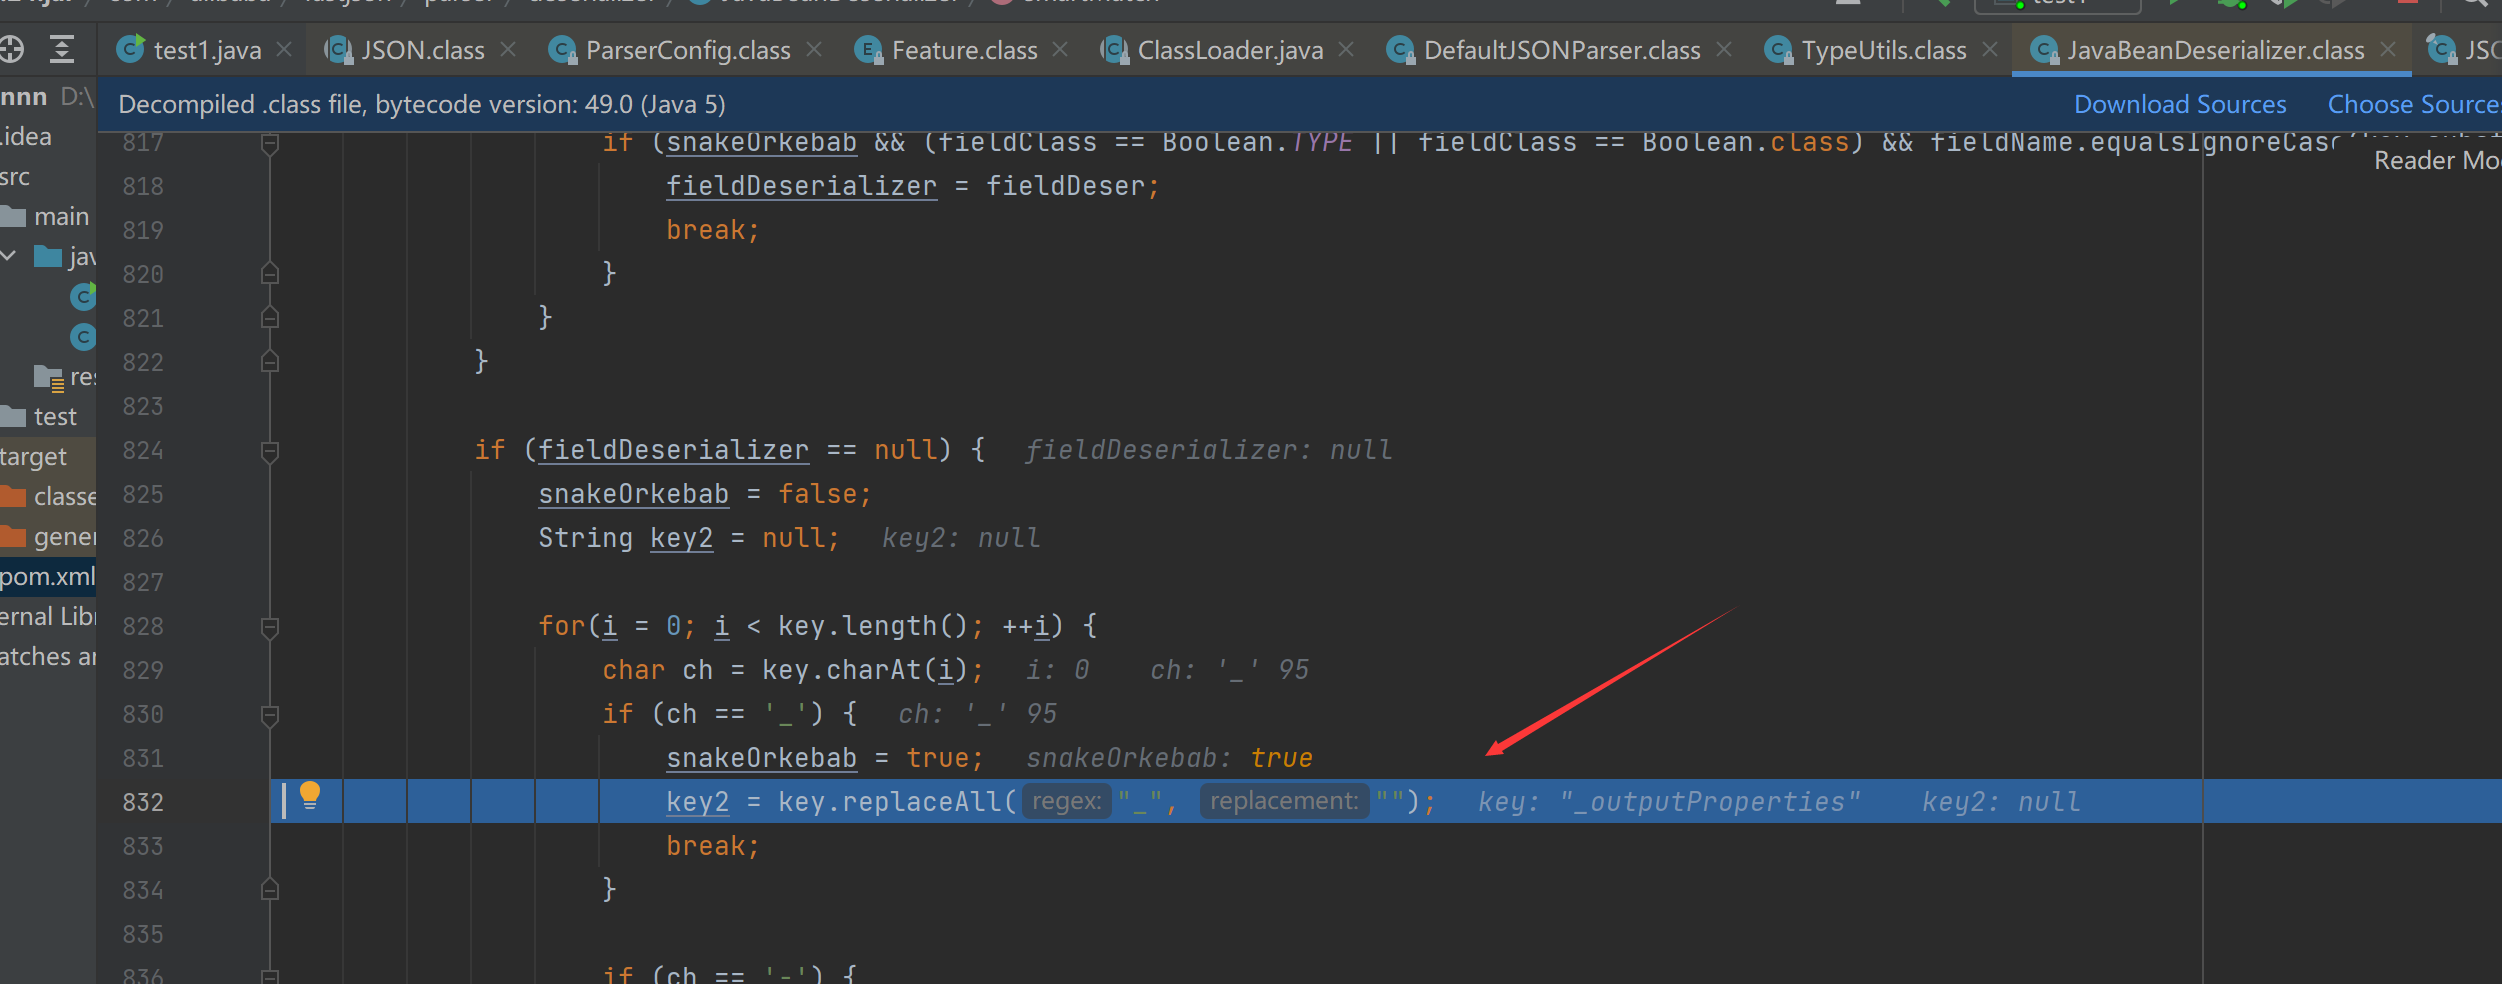Switch to the TypeUtils.class tab

pos(1884,50)
